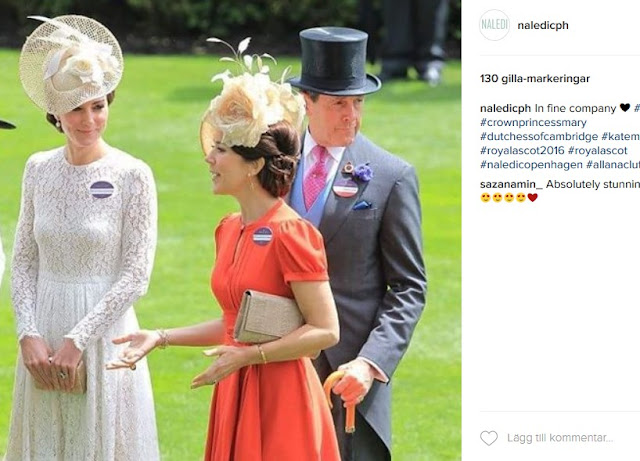640x461 pixels.
Task: Visit commenter sazanamin_ profile
Action: click(511, 184)
